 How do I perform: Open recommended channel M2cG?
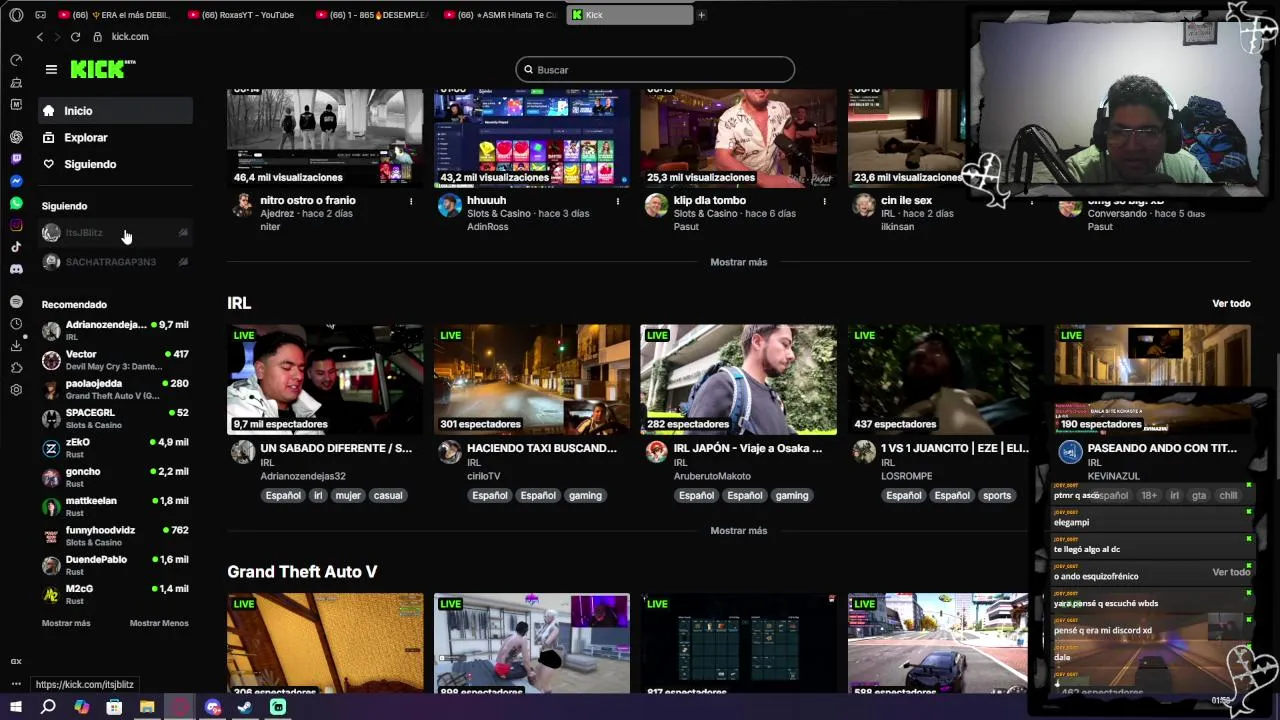click(x=115, y=594)
